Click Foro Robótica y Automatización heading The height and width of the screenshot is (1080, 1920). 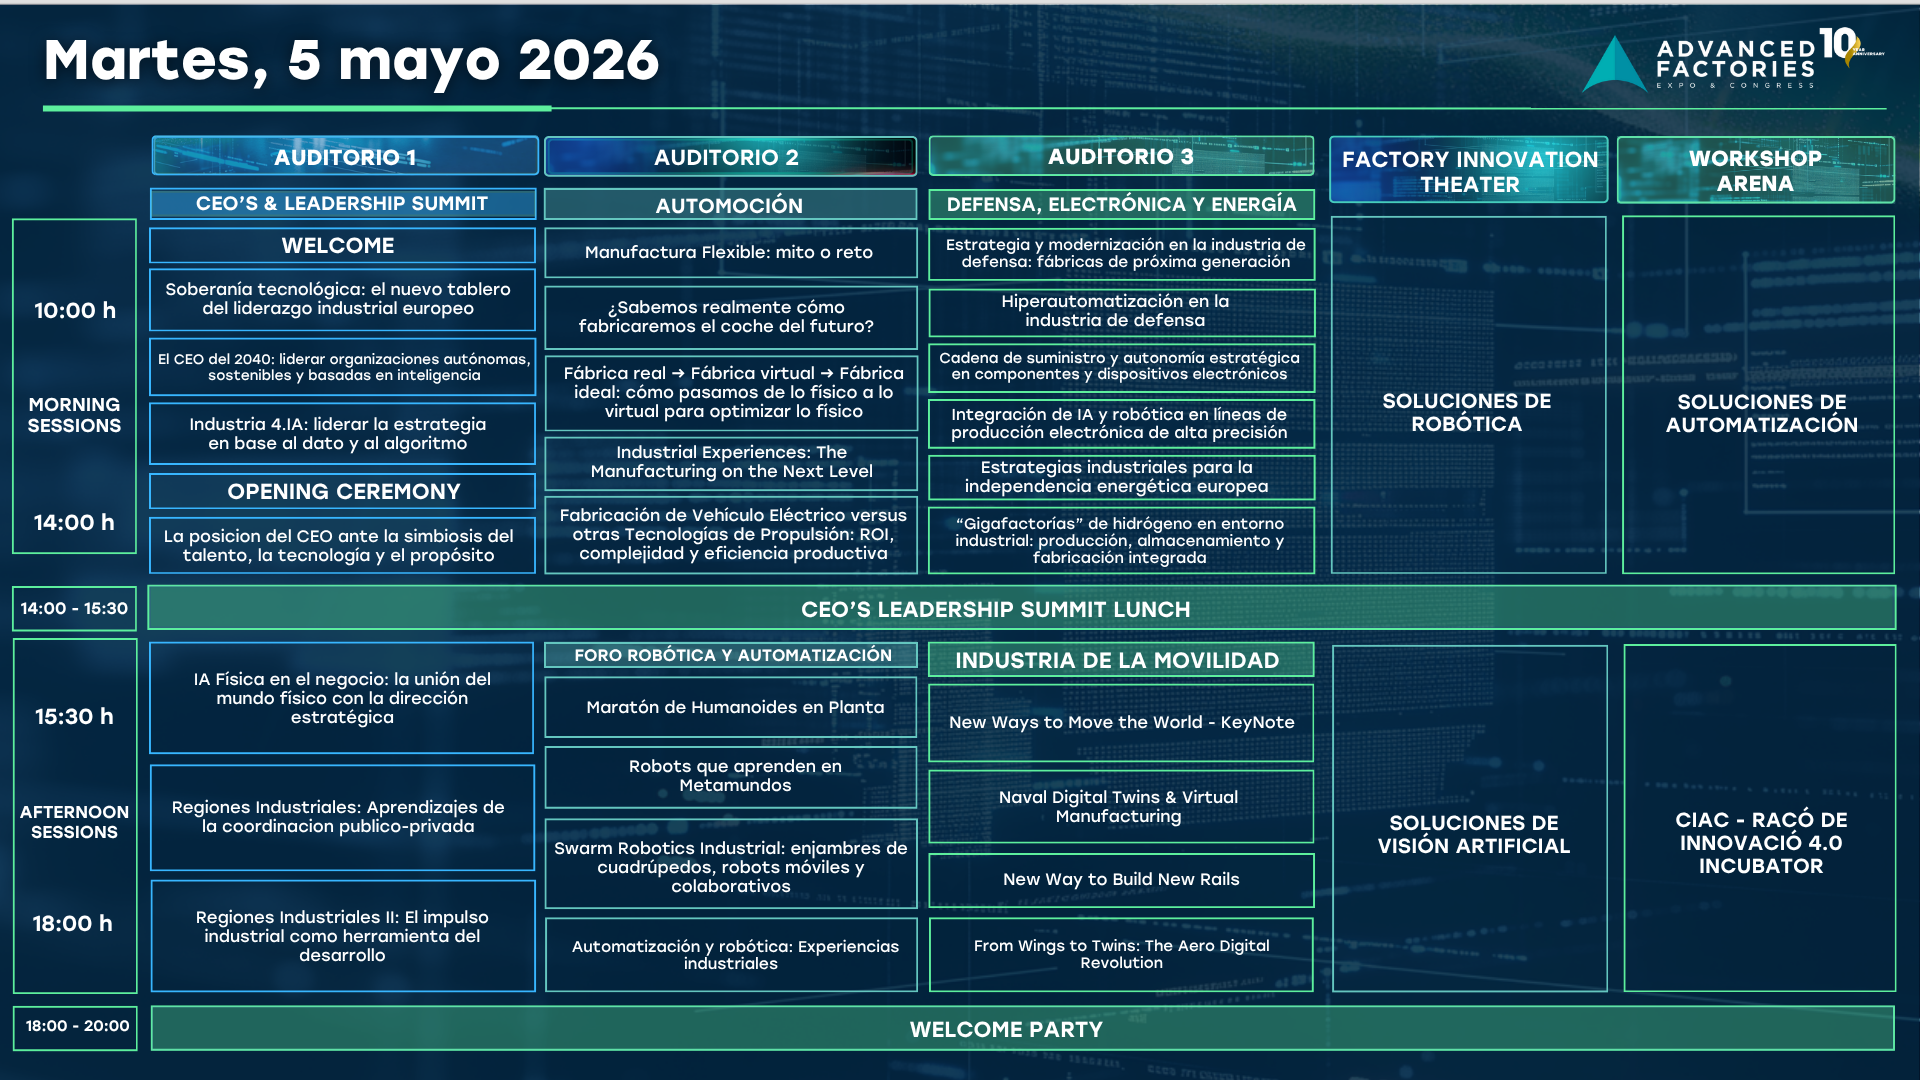click(x=731, y=655)
